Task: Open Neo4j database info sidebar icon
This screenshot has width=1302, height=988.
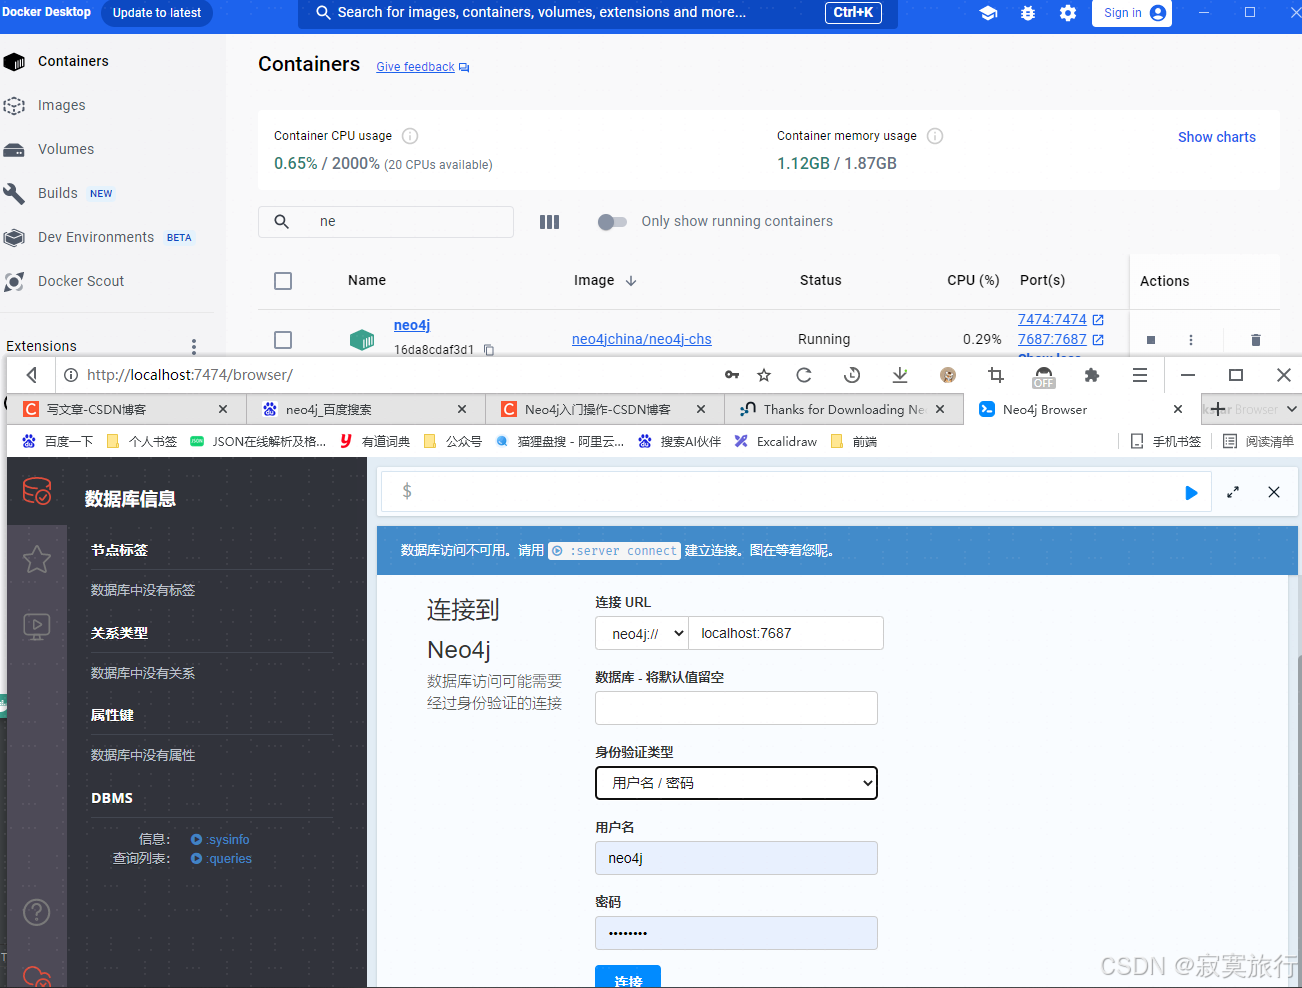Action: click(37, 491)
